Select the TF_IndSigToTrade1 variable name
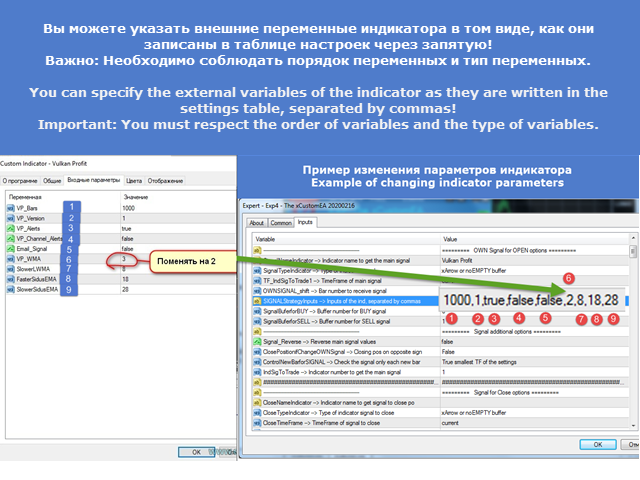The height and width of the screenshot is (480, 640). [322, 281]
